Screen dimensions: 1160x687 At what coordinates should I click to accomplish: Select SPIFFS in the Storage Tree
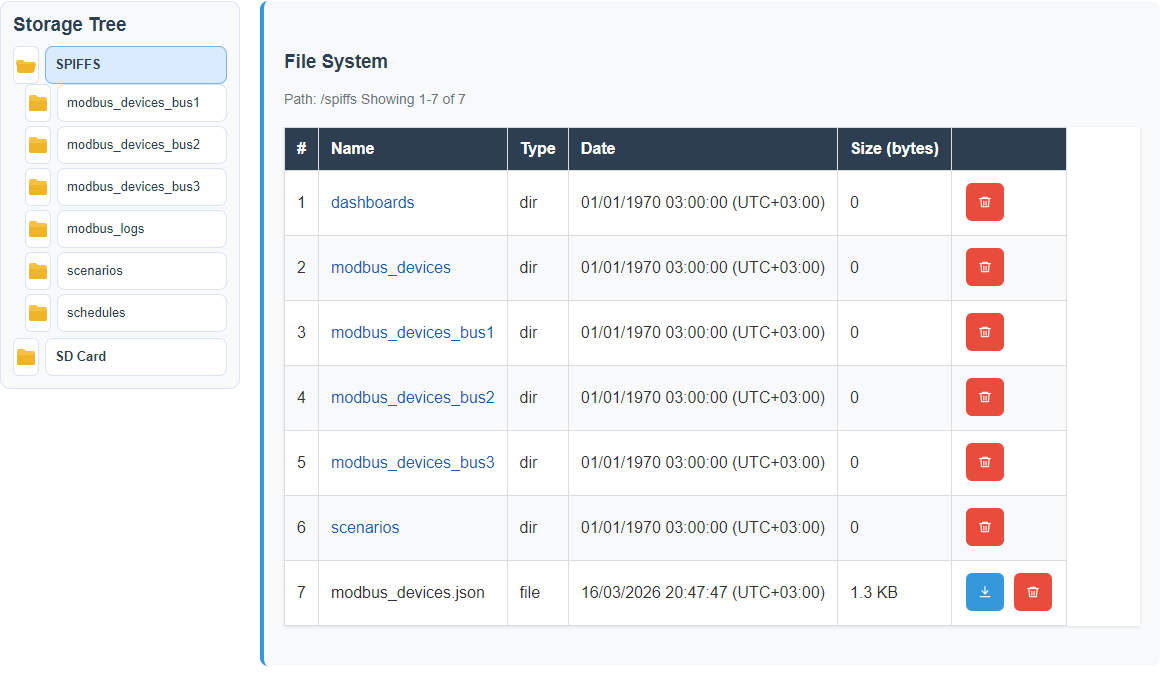(x=135, y=64)
